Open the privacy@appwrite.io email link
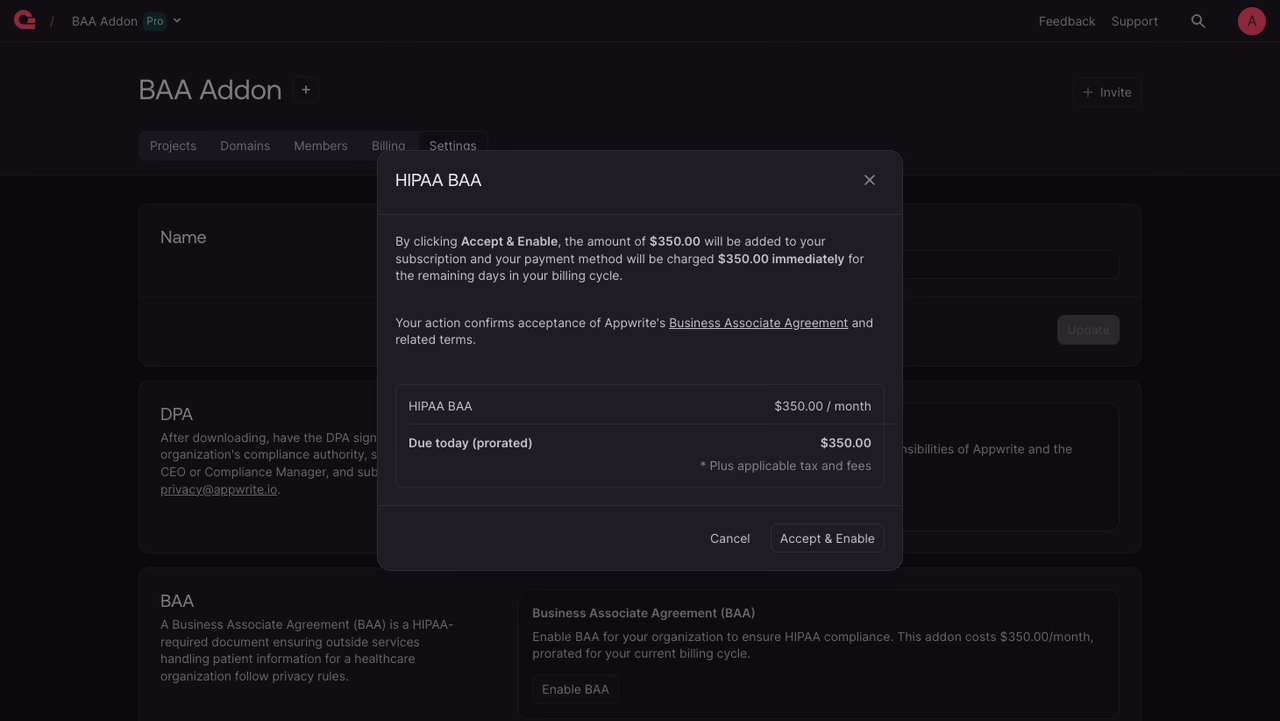1280x721 pixels. click(218, 490)
